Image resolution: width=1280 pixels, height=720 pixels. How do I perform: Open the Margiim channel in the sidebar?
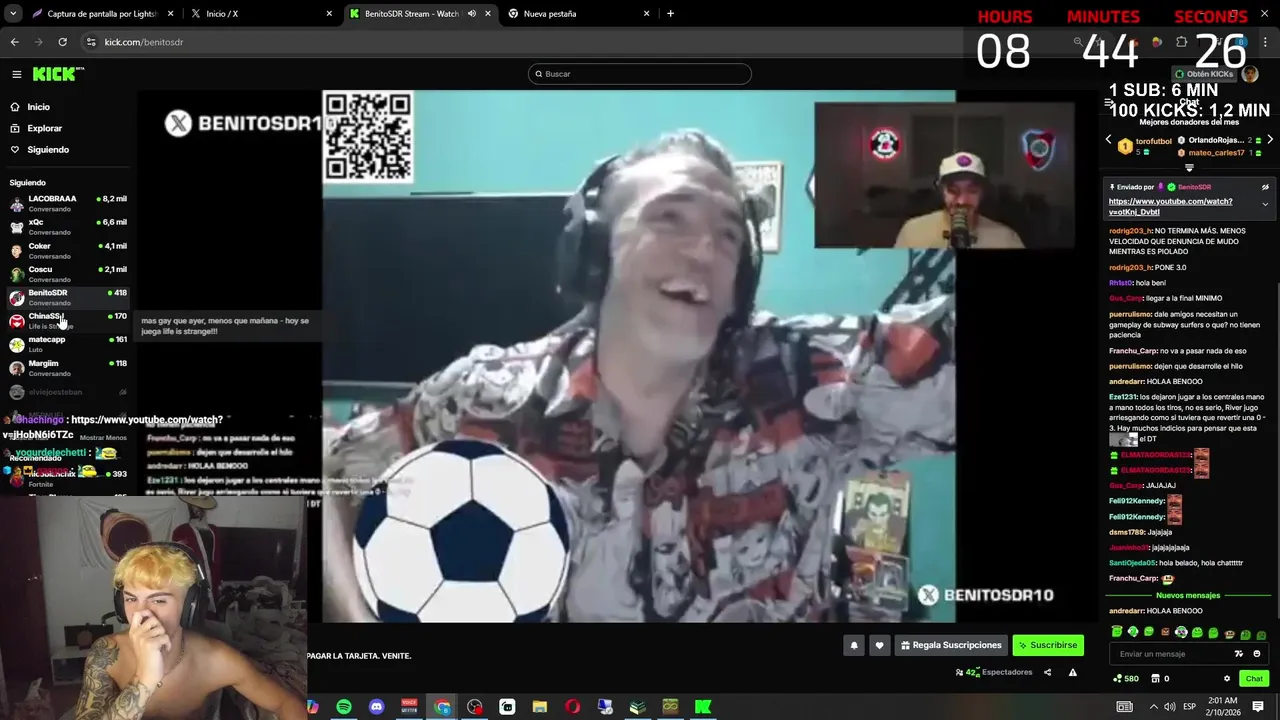coord(68,368)
